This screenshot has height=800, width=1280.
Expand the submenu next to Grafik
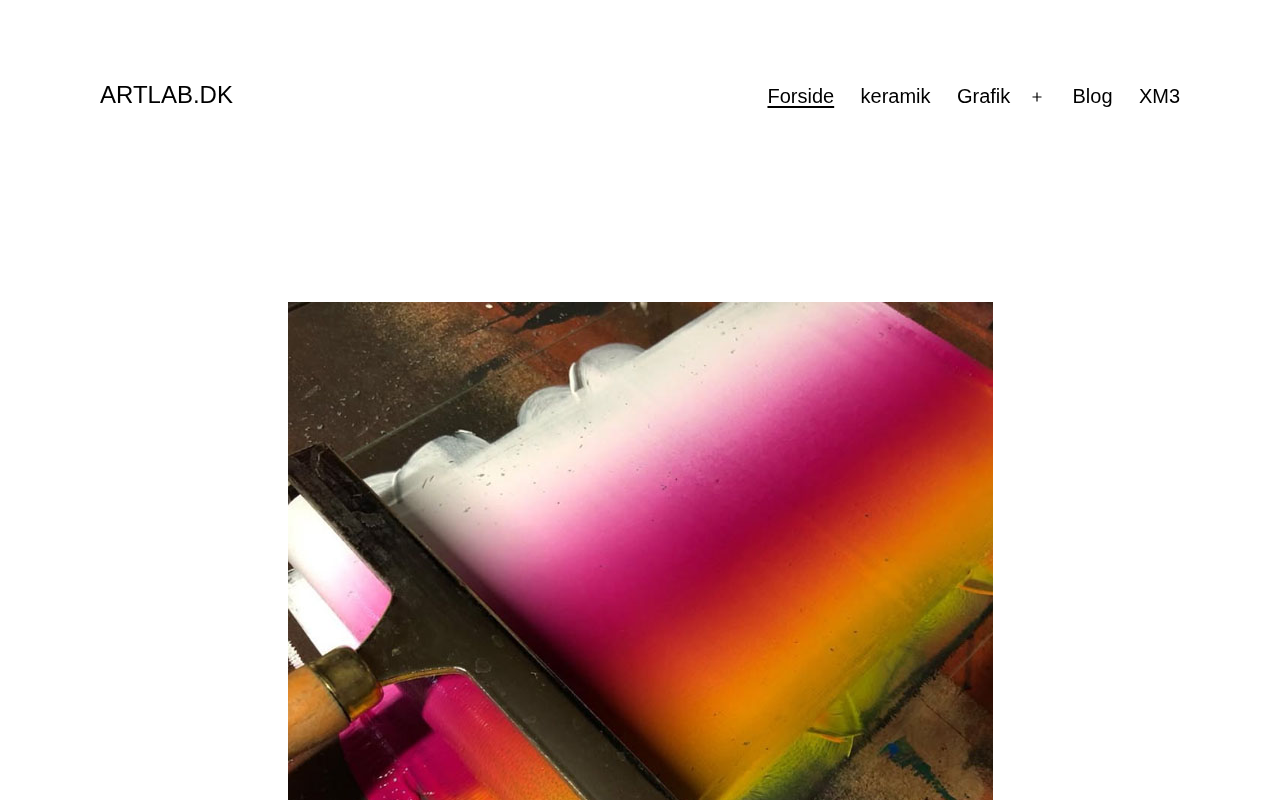point(1037,97)
